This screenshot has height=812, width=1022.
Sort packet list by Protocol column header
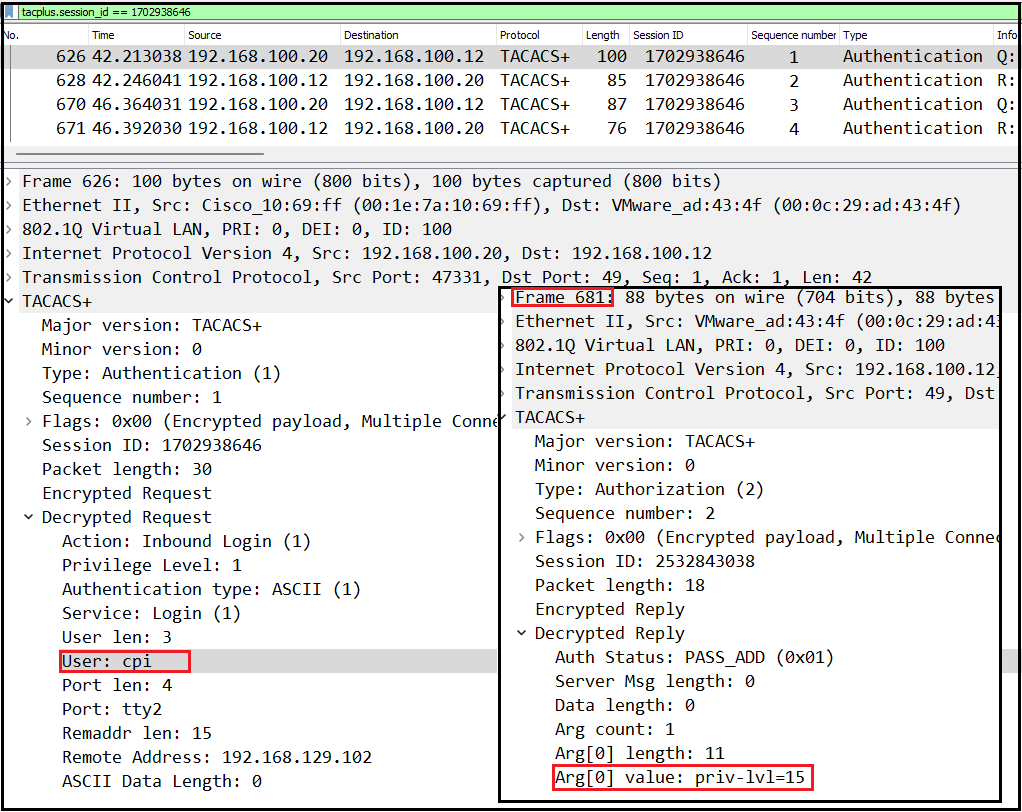520,35
